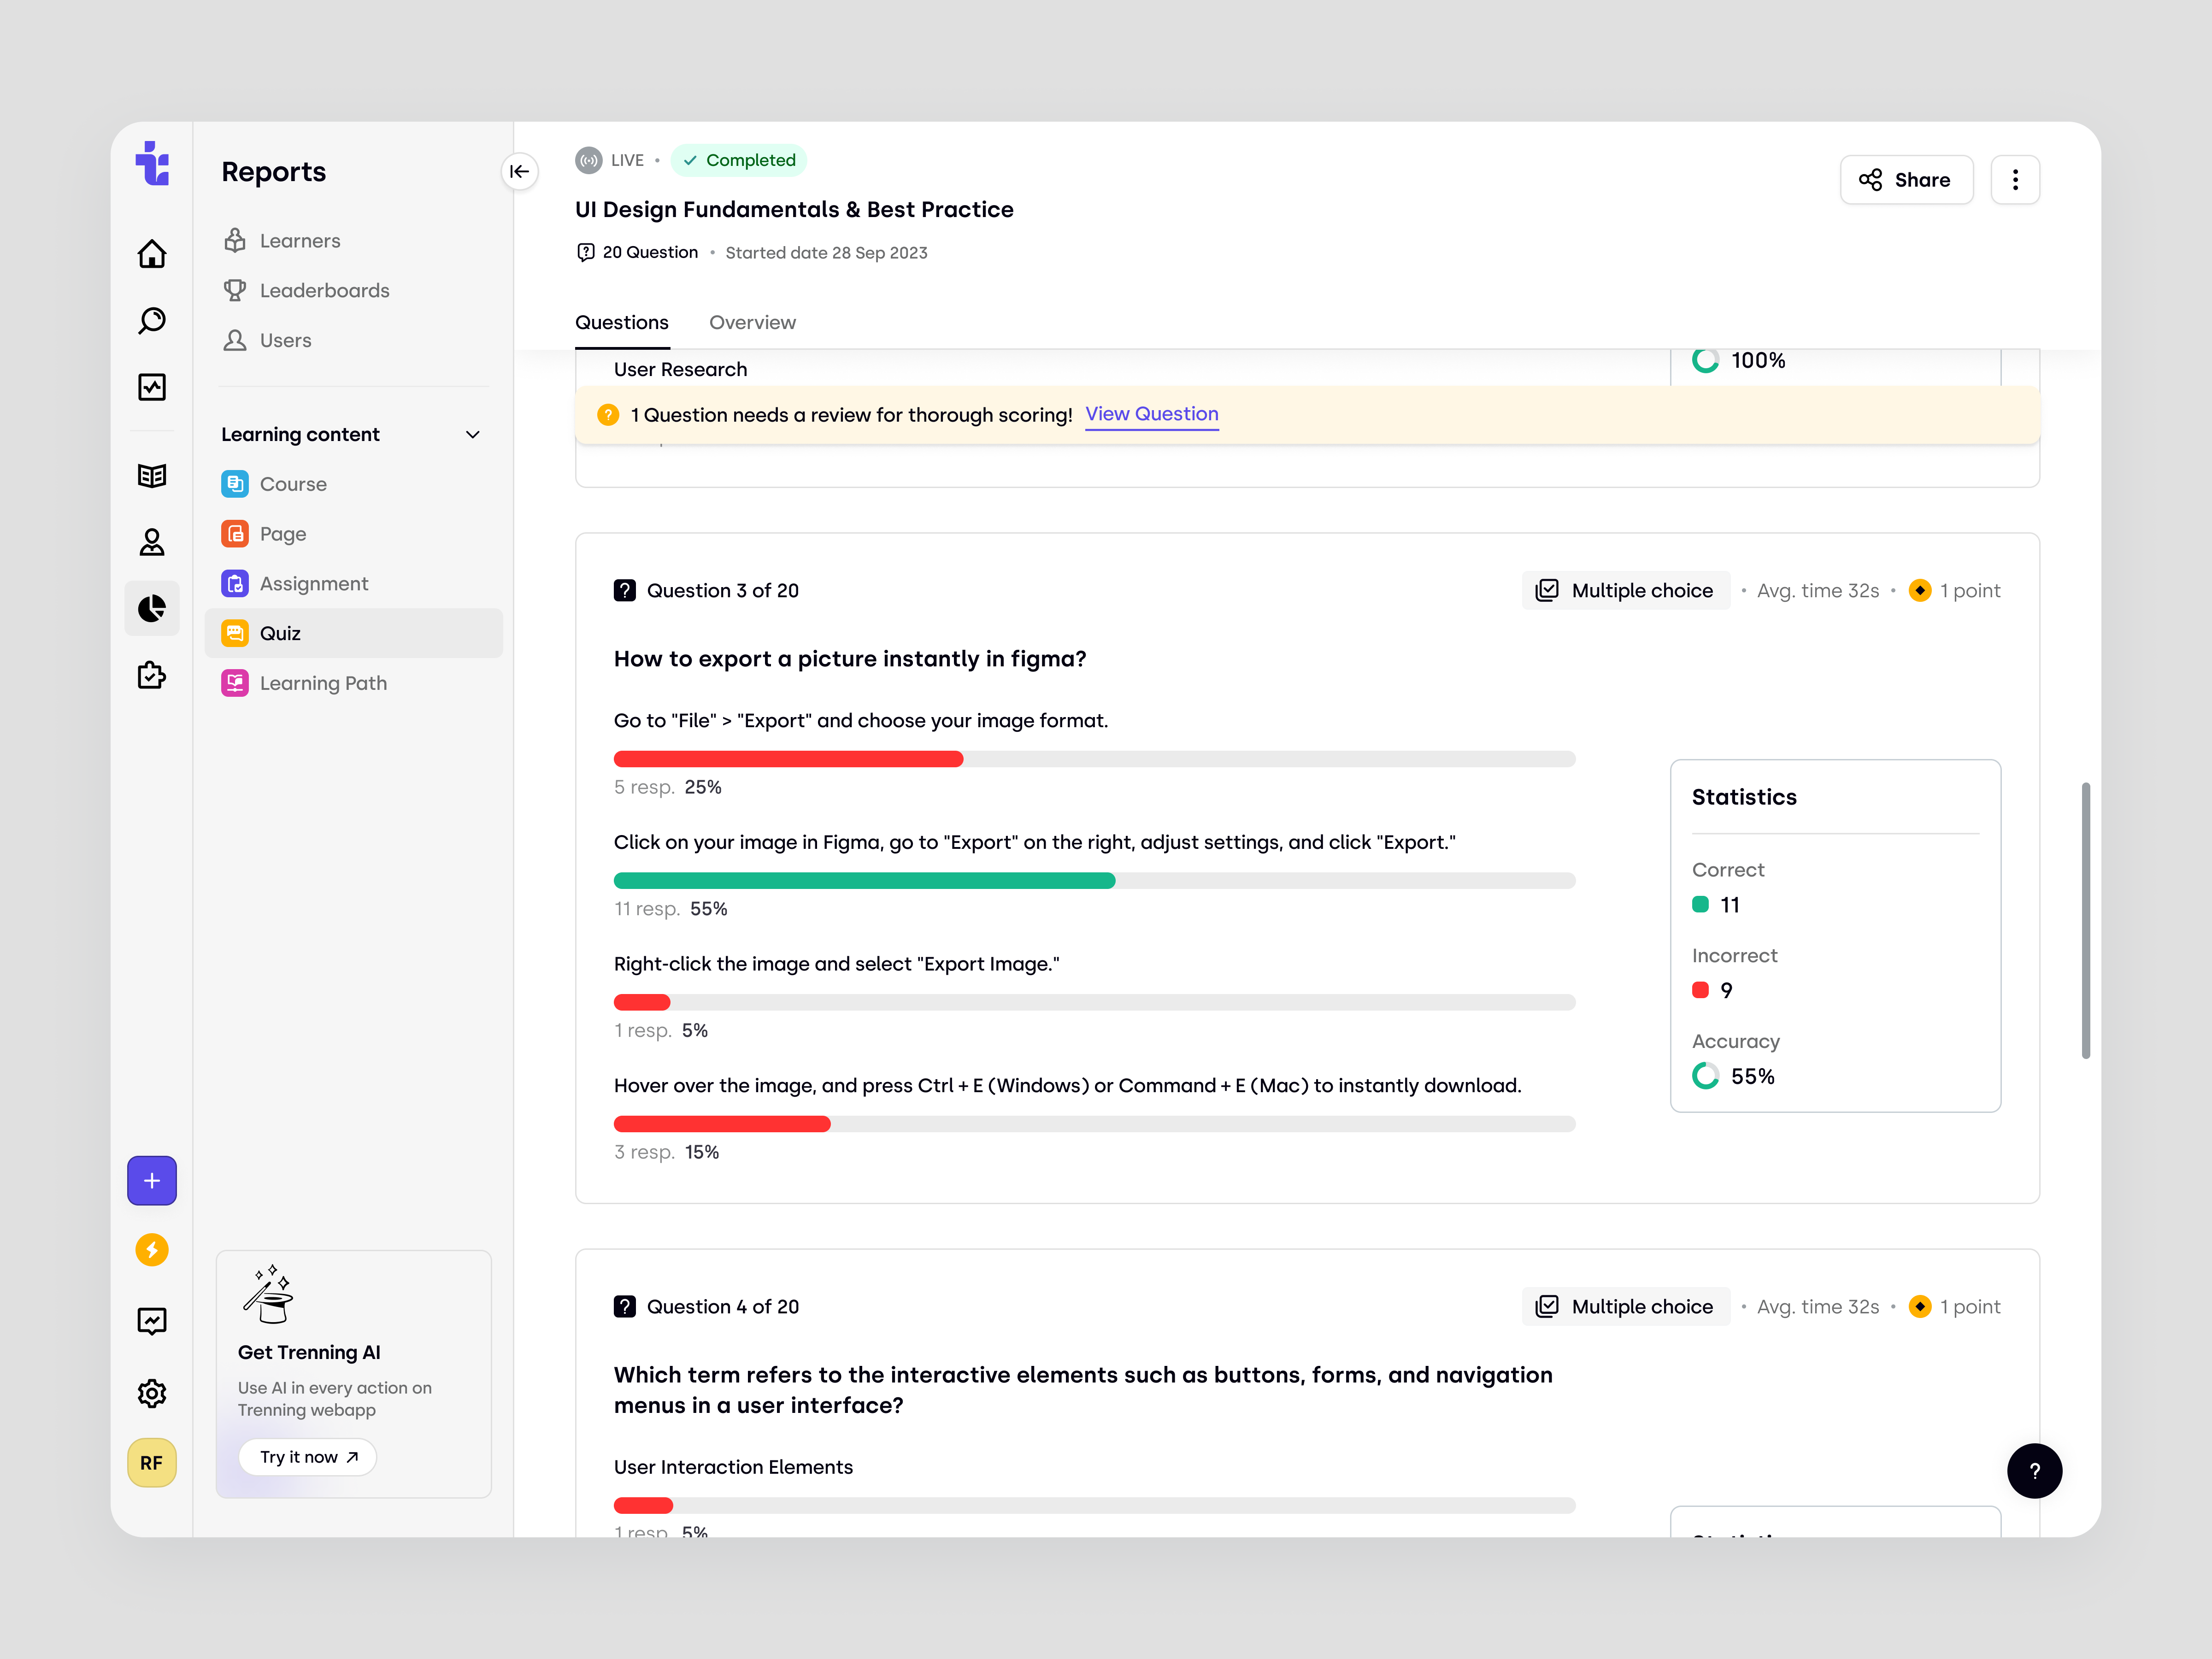This screenshot has width=2212, height=1659.
Task: Open the floating help question mark button
Action: (x=2035, y=1470)
